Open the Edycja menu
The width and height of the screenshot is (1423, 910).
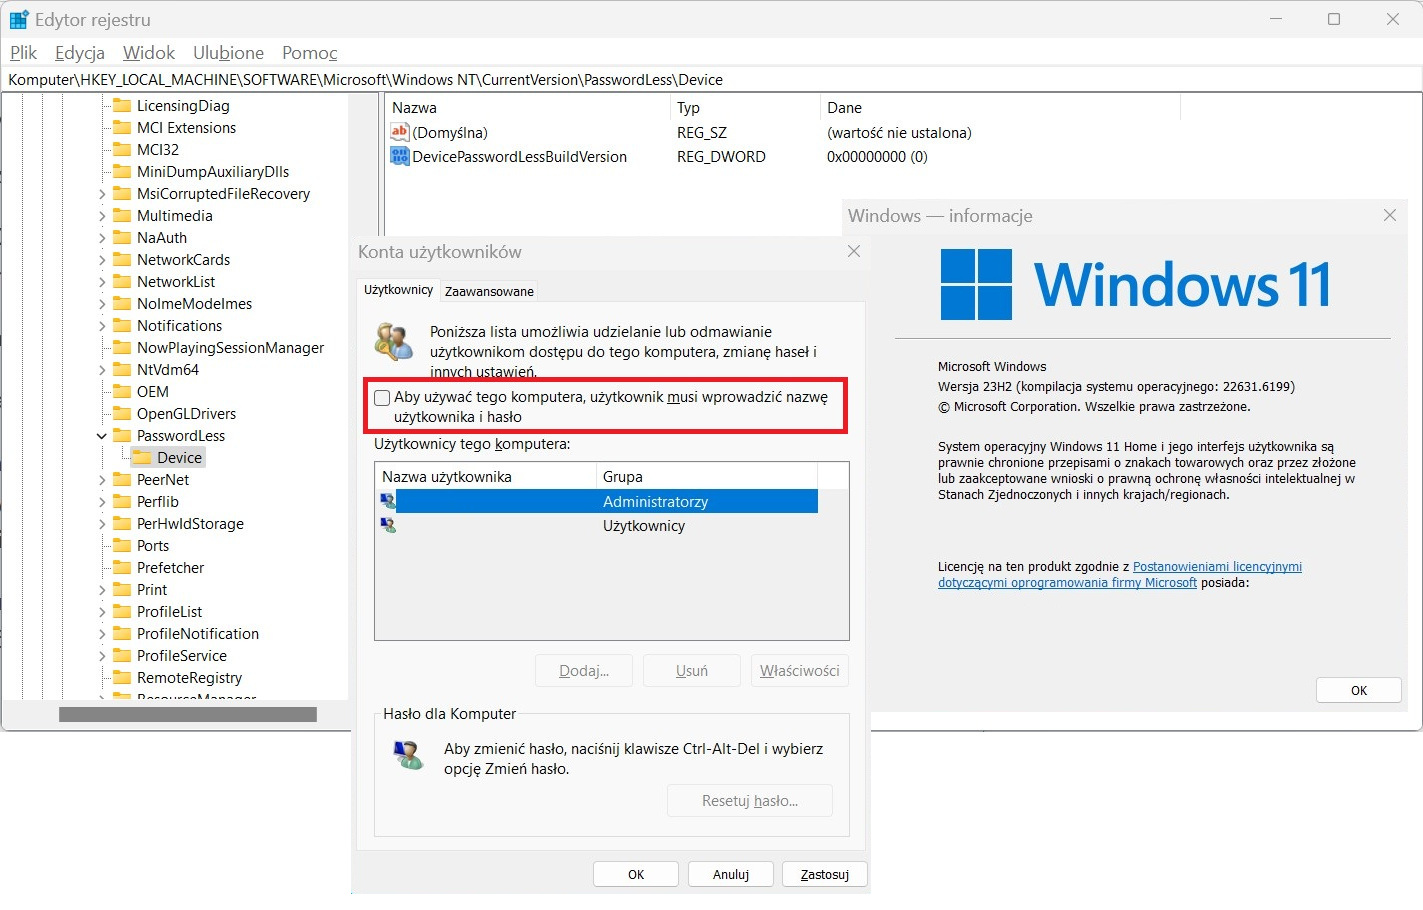pos(80,53)
